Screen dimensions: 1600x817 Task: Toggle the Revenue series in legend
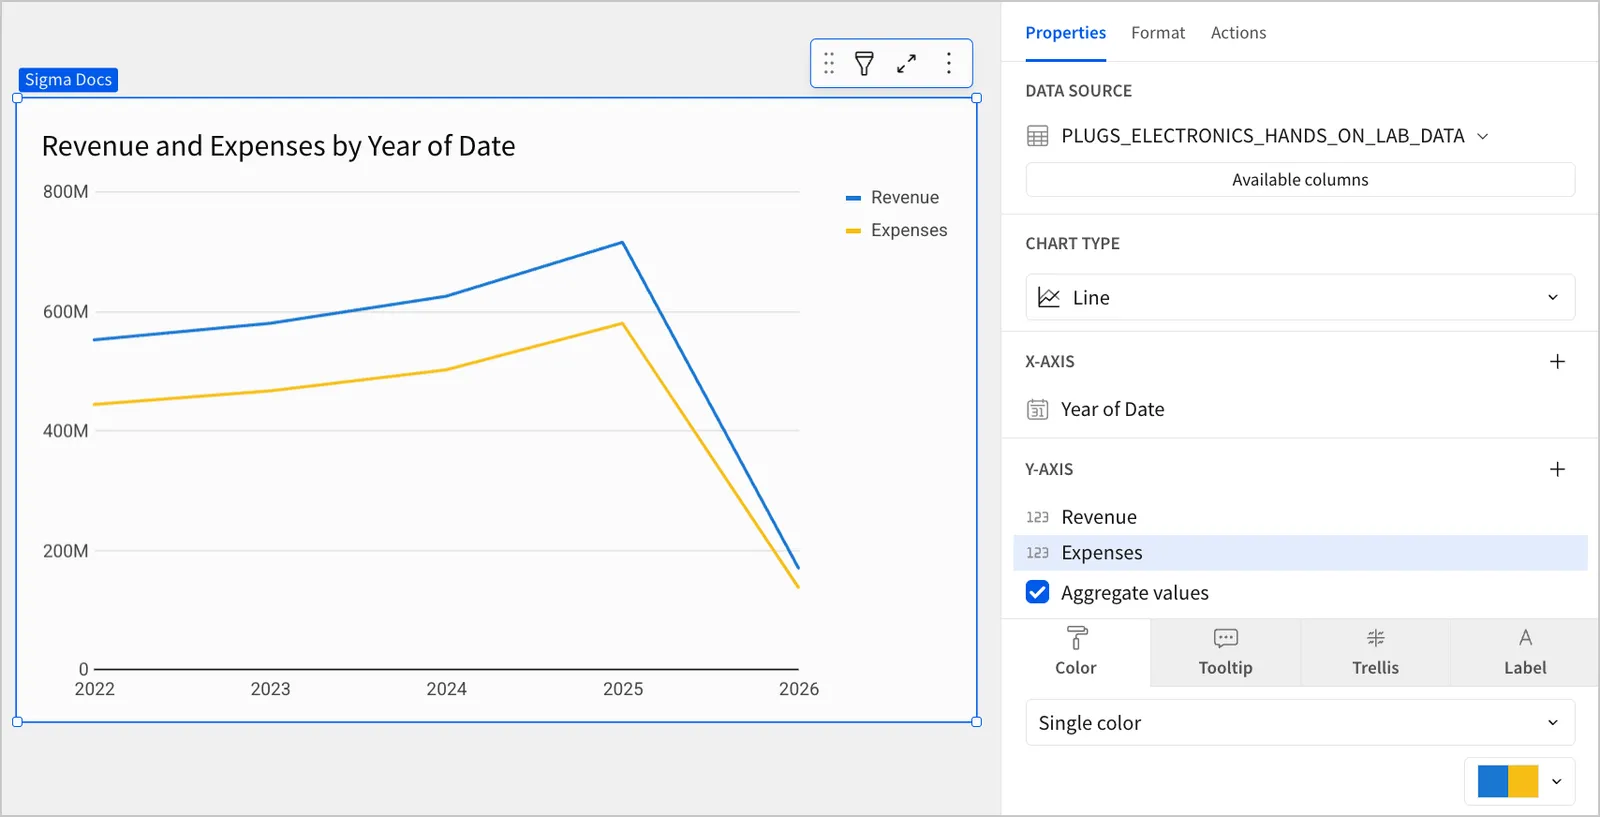[892, 198]
